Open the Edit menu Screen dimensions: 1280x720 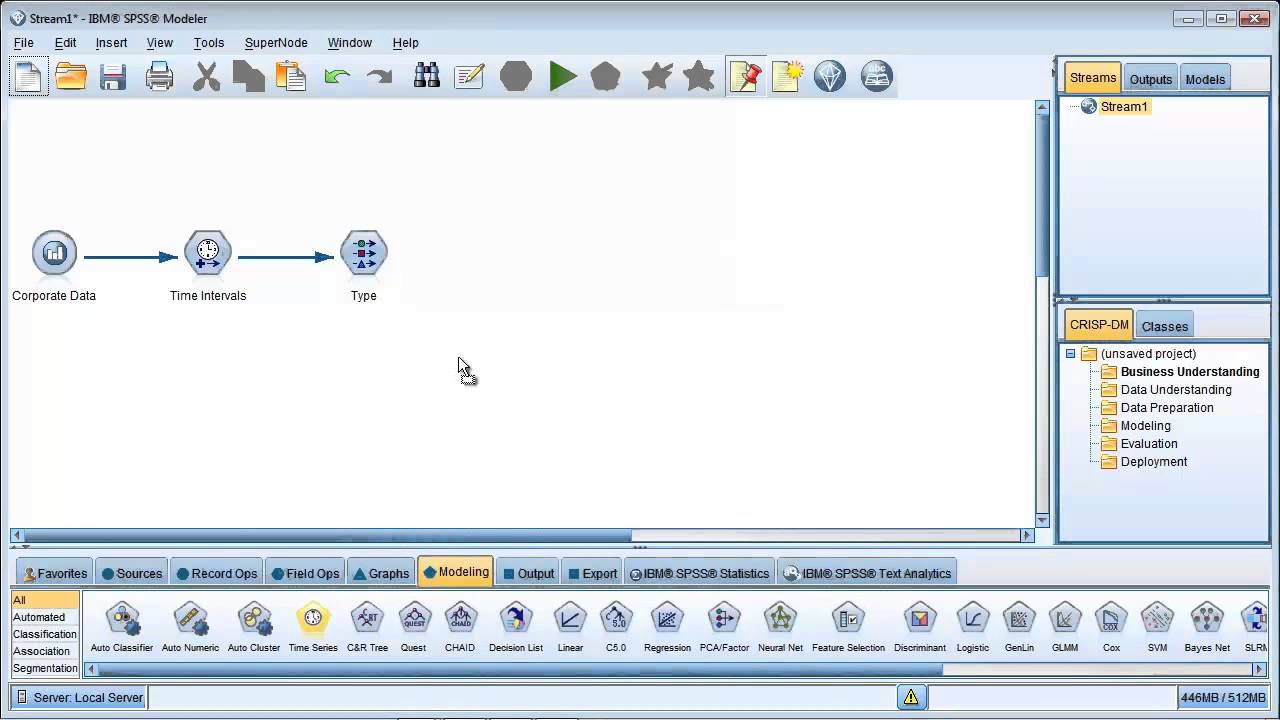65,43
